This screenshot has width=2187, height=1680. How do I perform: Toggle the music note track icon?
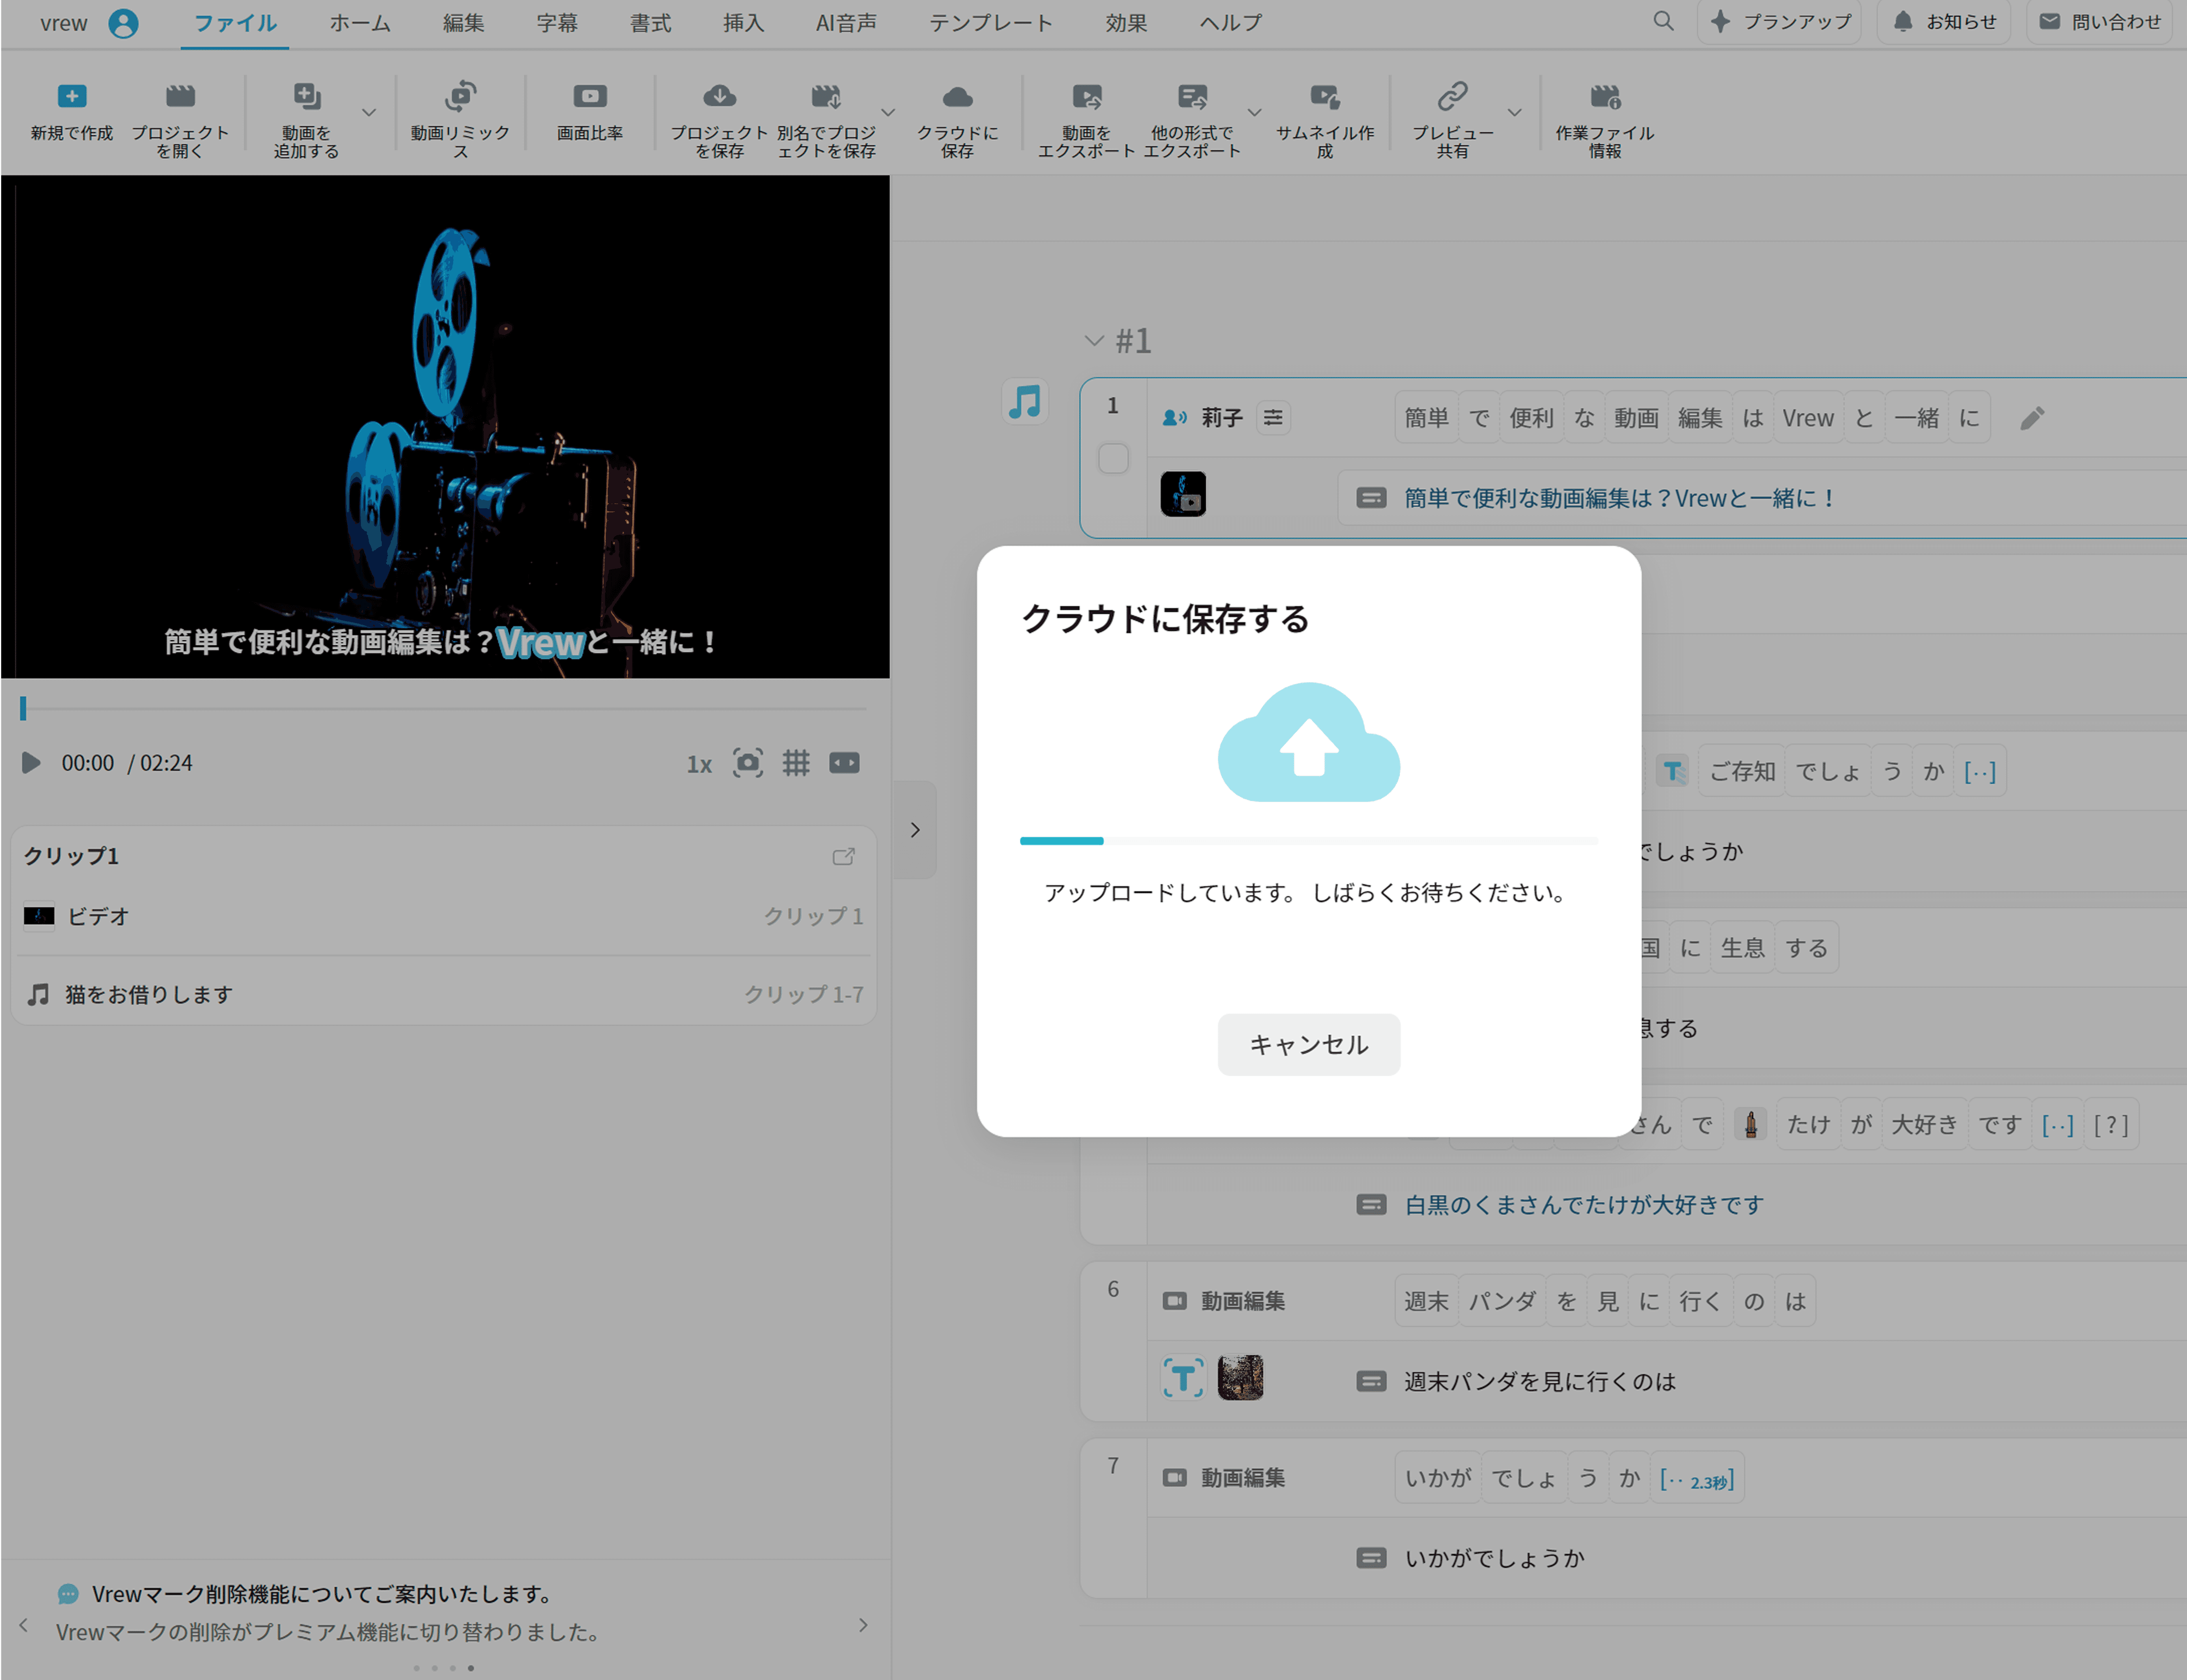[1025, 402]
